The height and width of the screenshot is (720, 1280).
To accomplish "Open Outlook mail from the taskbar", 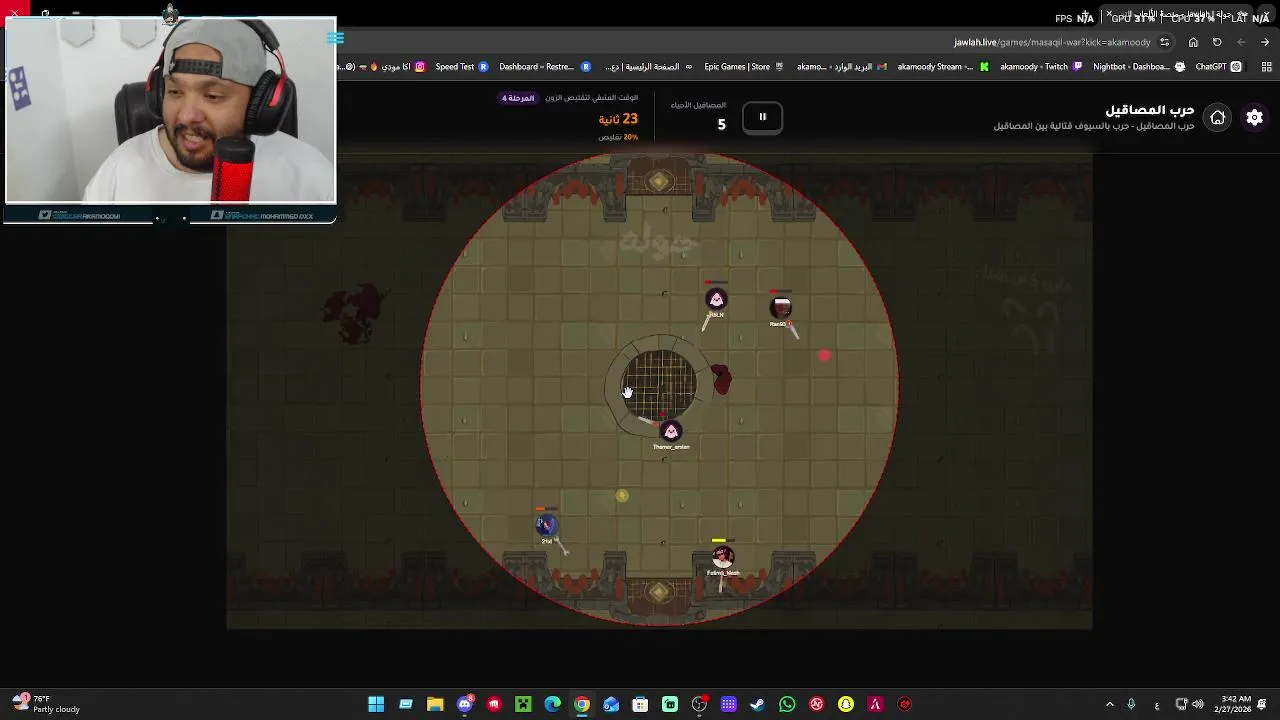I will coord(611,704).
